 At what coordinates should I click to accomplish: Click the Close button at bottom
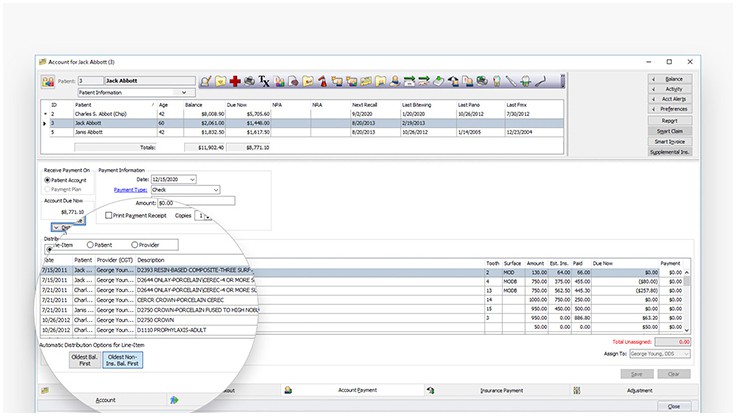point(674,406)
